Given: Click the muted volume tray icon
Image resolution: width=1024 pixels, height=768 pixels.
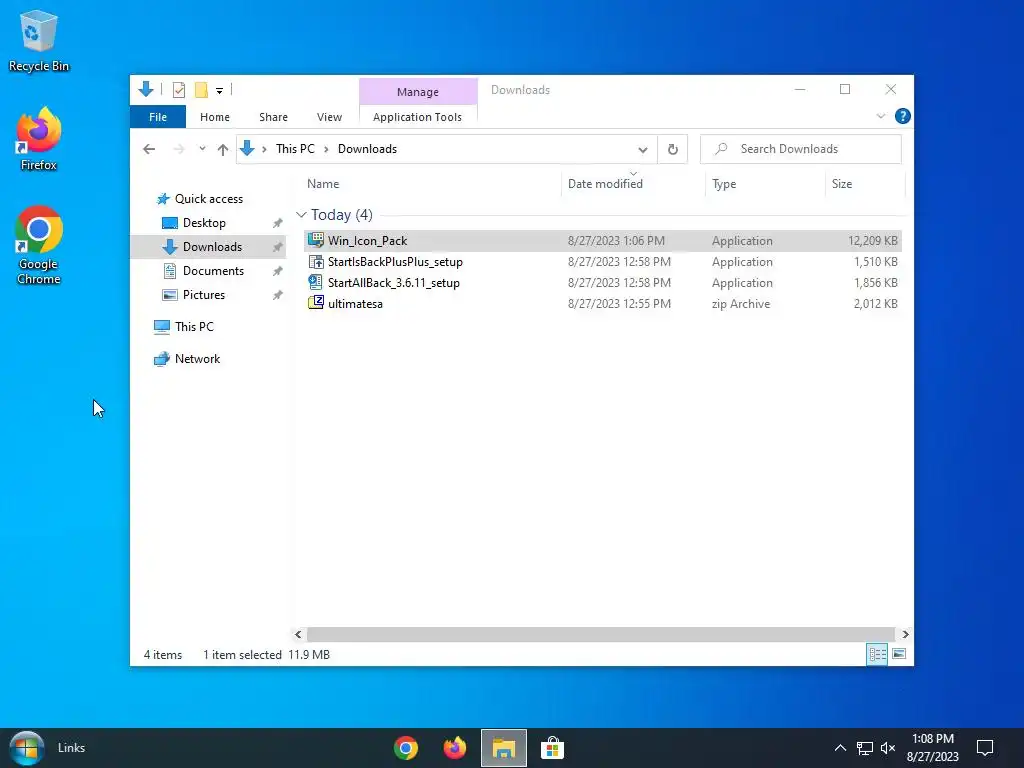Looking at the screenshot, I should (888, 748).
